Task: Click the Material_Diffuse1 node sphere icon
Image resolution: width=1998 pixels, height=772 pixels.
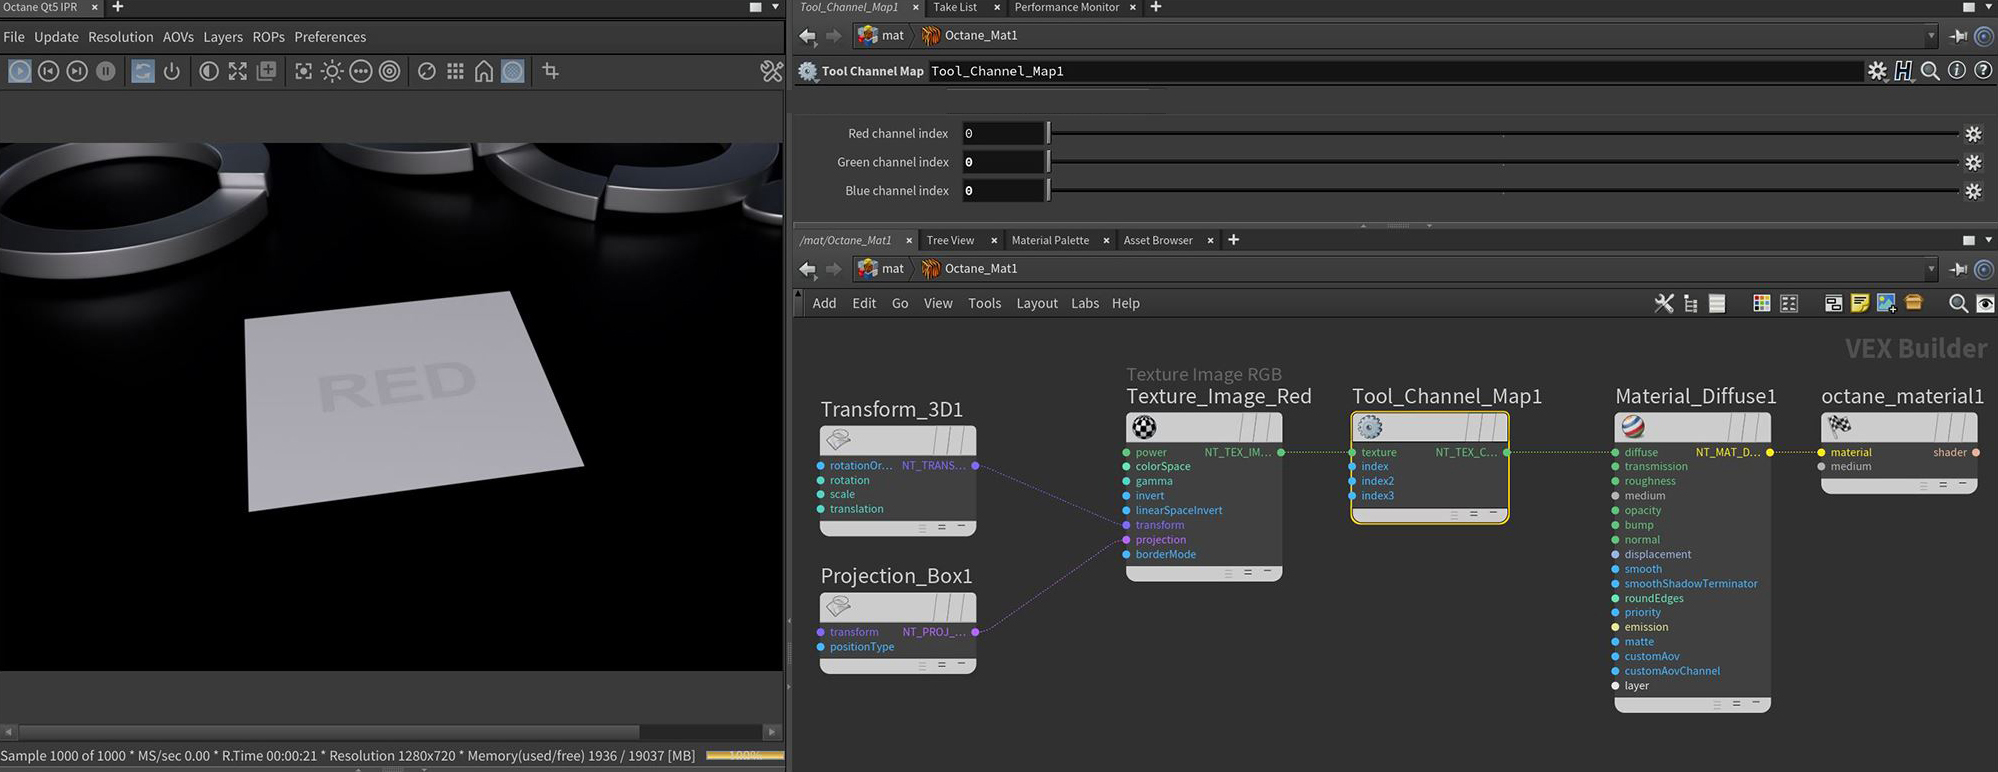Action: click(x=1632, y=428)
